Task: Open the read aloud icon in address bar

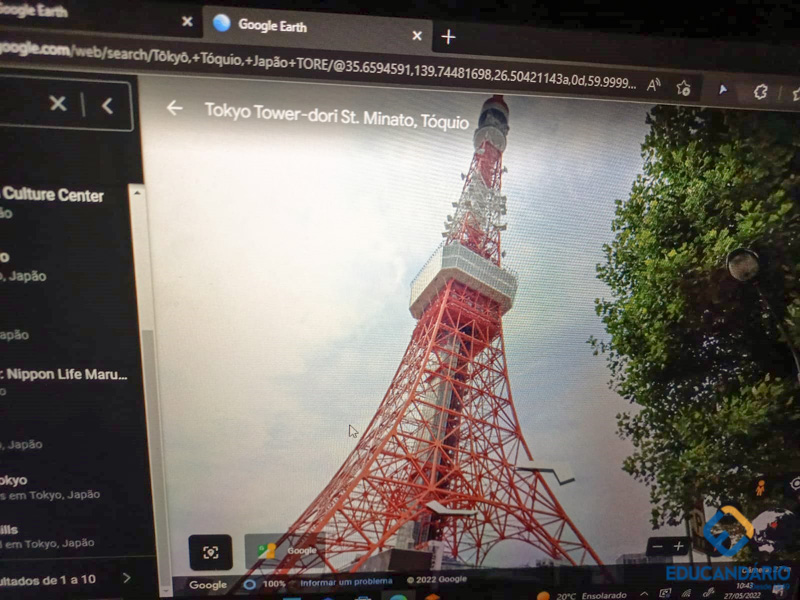Action: (x=654, y=86)
